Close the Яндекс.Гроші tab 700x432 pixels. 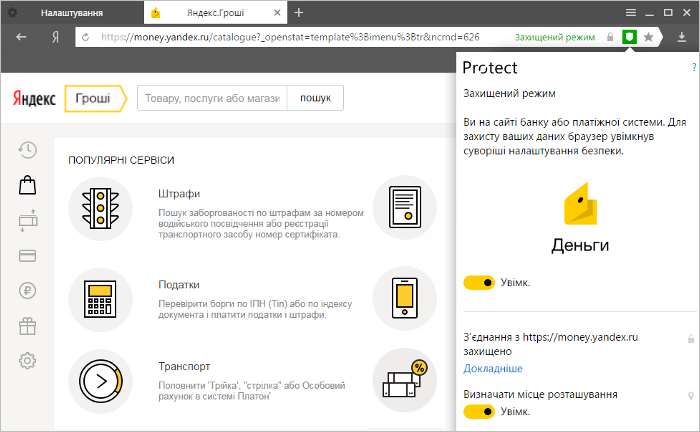pyautogui.click(x=277, y=12)
